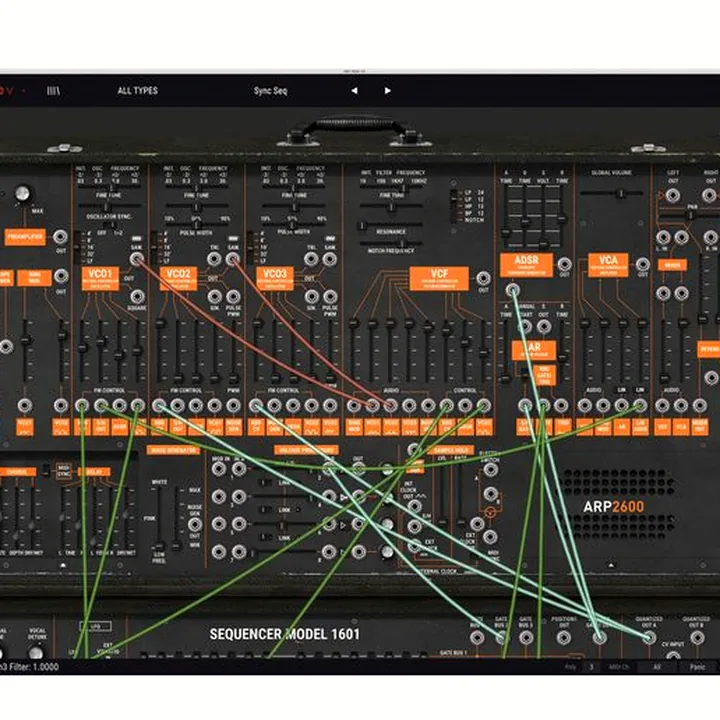This screenshot has width=720, height=720.
Task: Click the VCO3 SIN output jack
Action: click(311, 297)
